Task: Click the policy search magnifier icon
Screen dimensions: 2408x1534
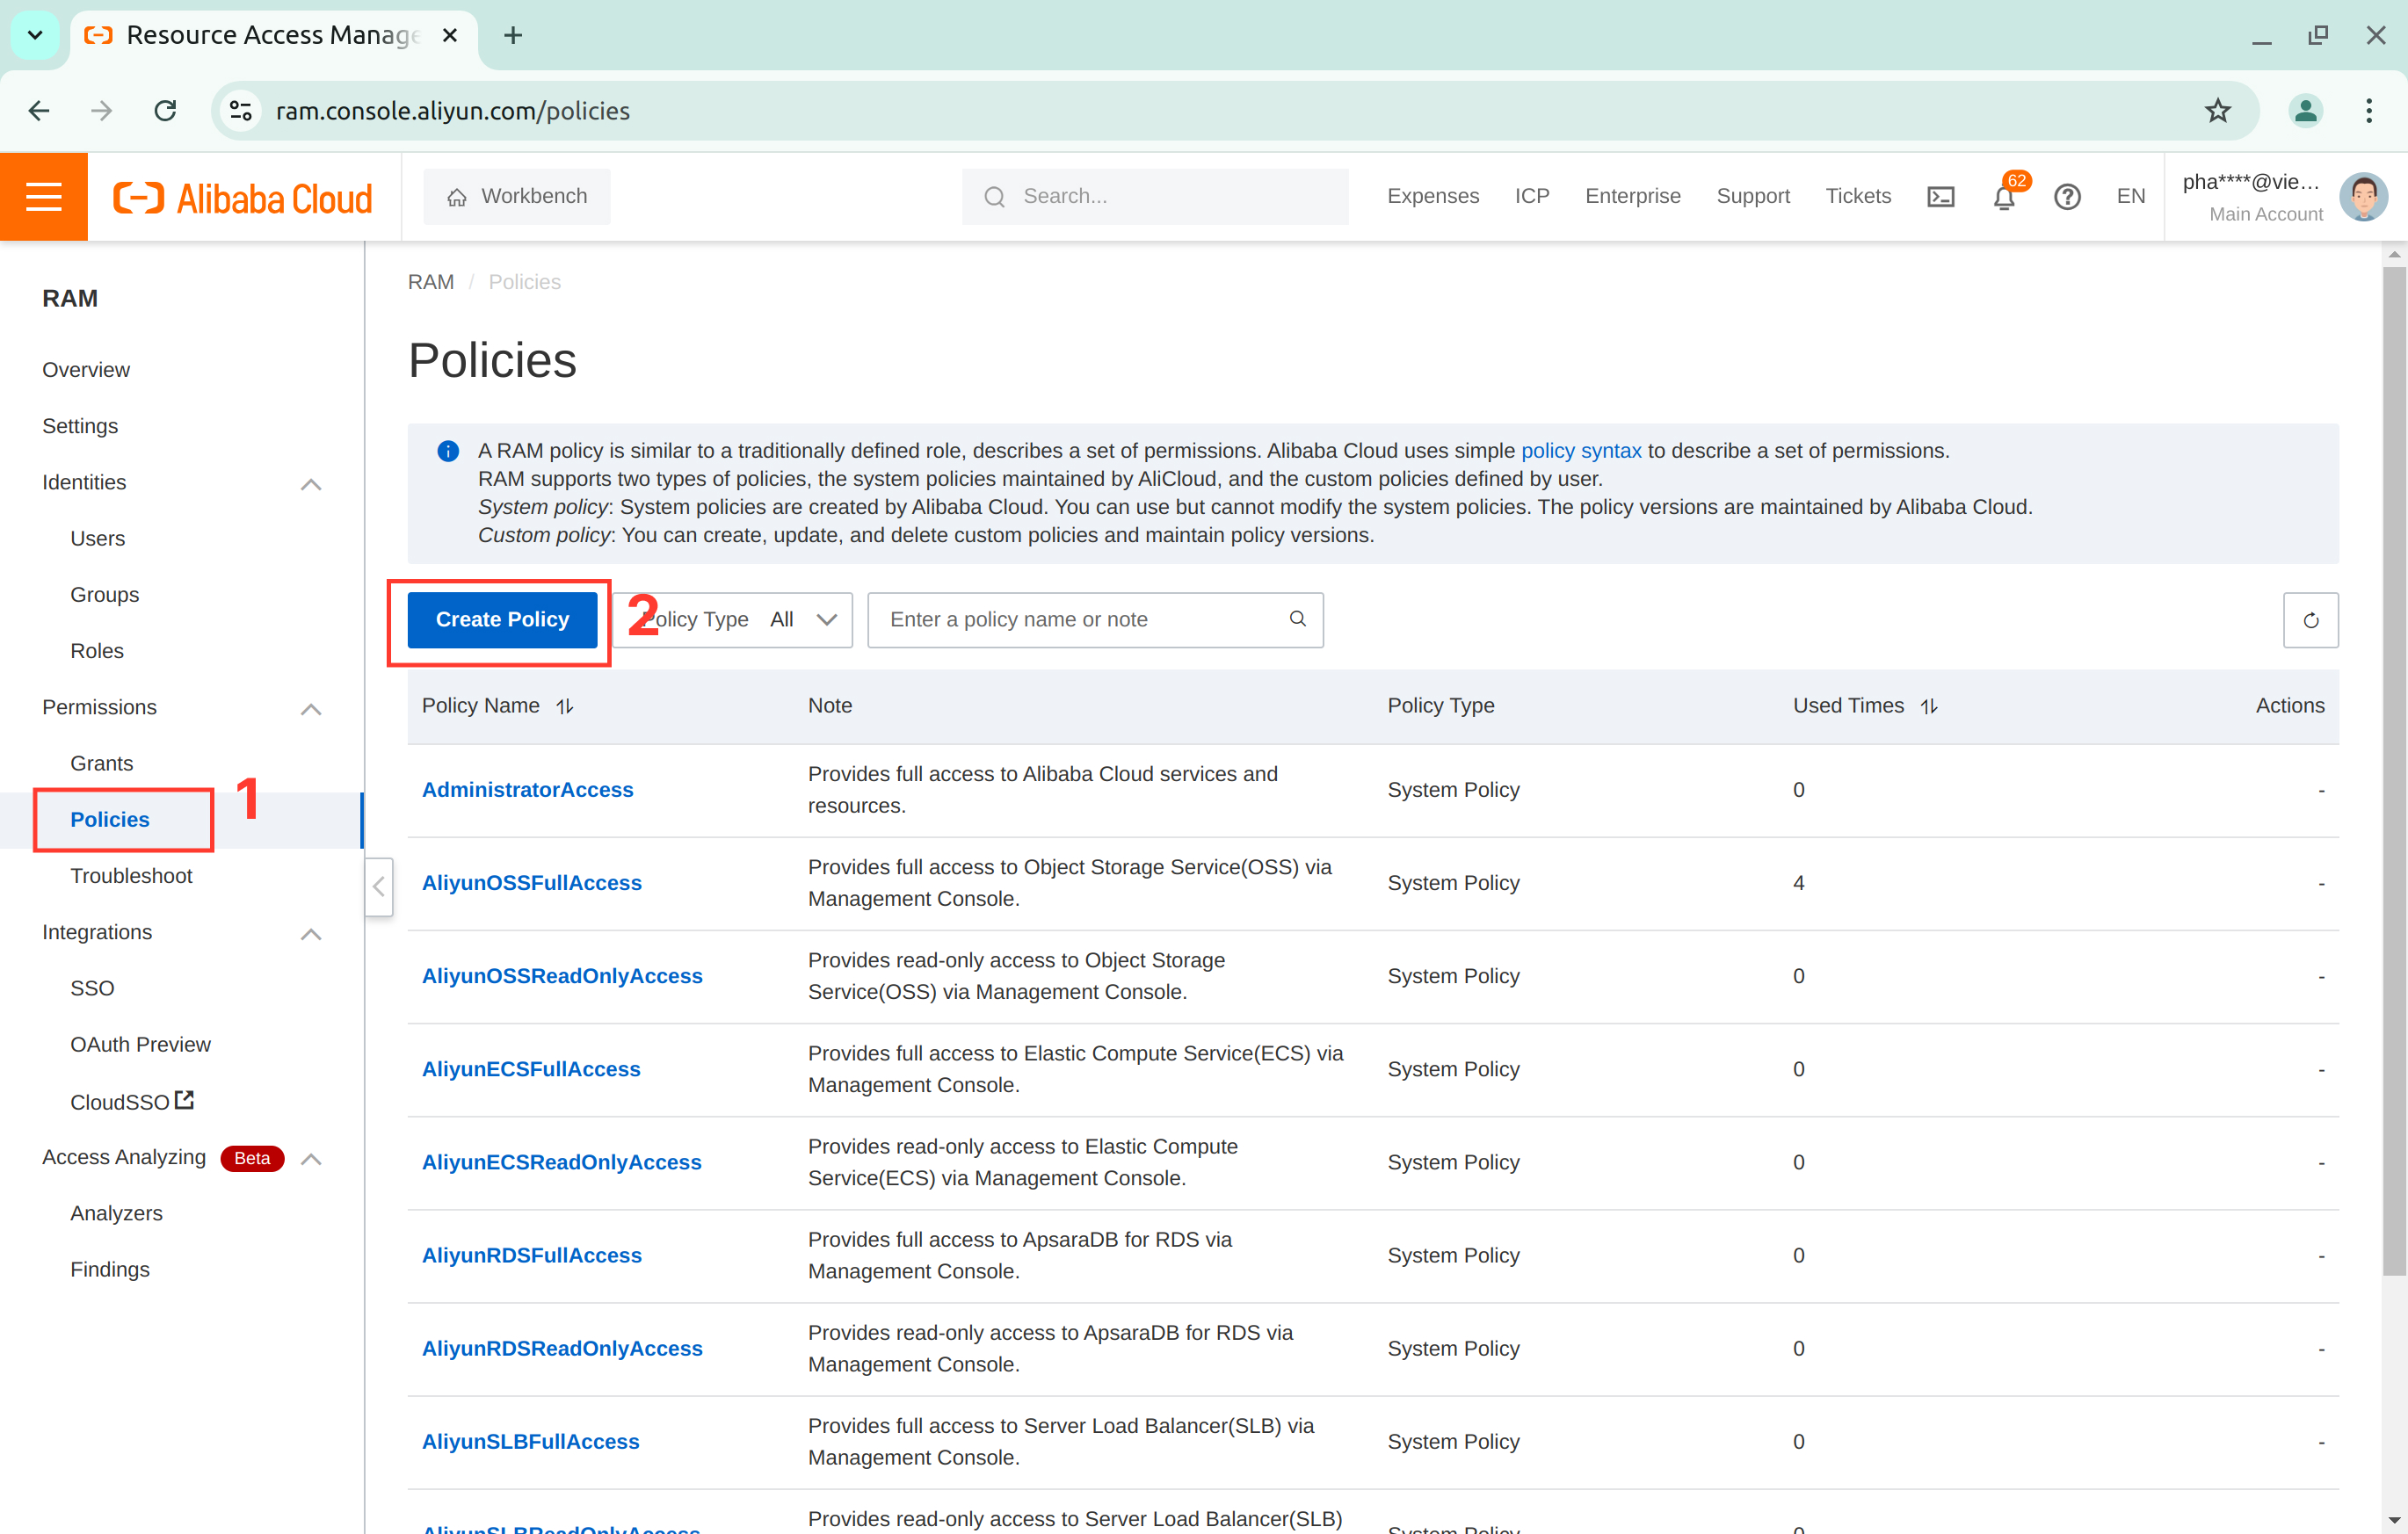Action: (1297, 619)
